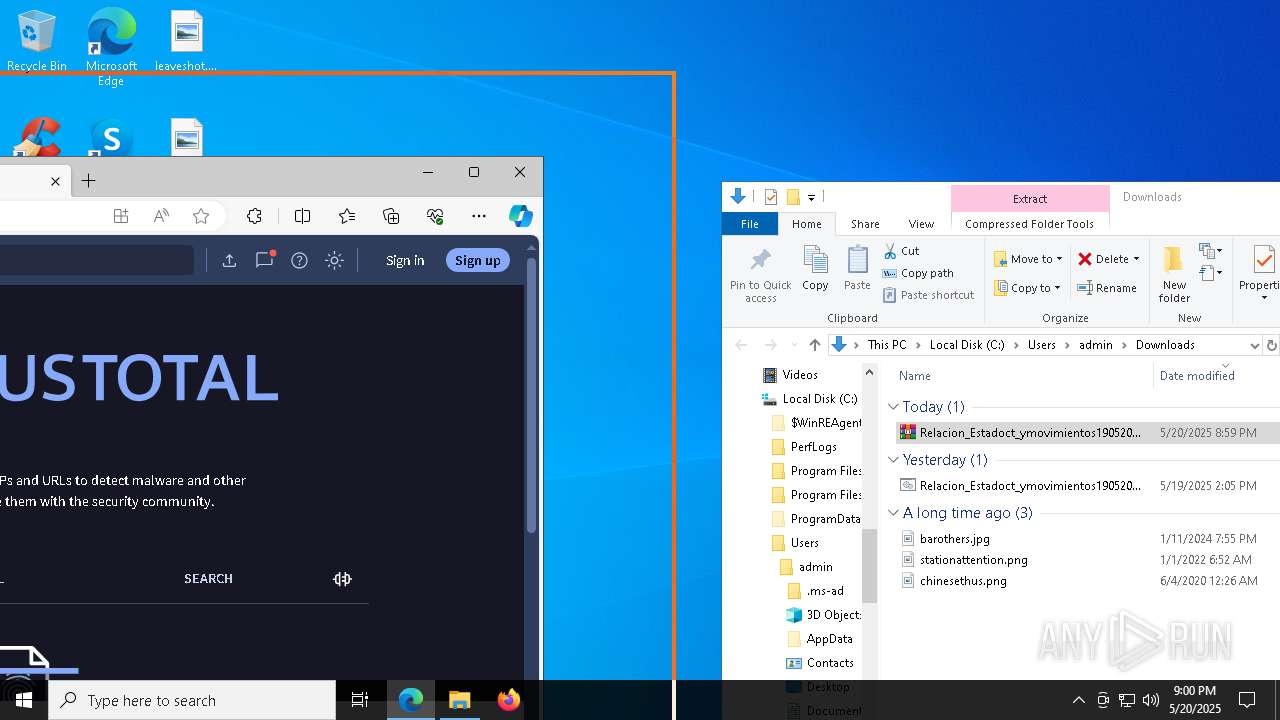Open VirusTotal help question icon
This screenshot has width=1280, height=720.
[299, 260]
